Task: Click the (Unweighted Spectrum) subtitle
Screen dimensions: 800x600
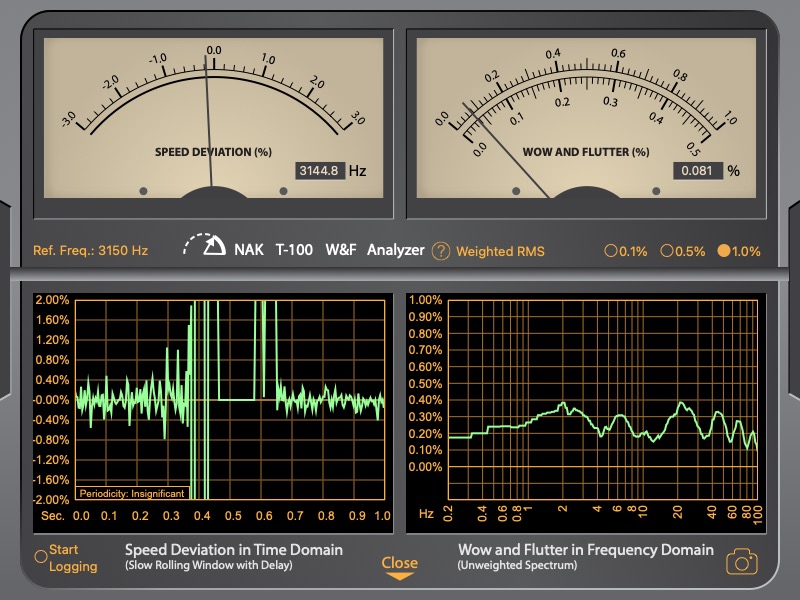Action: point(517,565)
